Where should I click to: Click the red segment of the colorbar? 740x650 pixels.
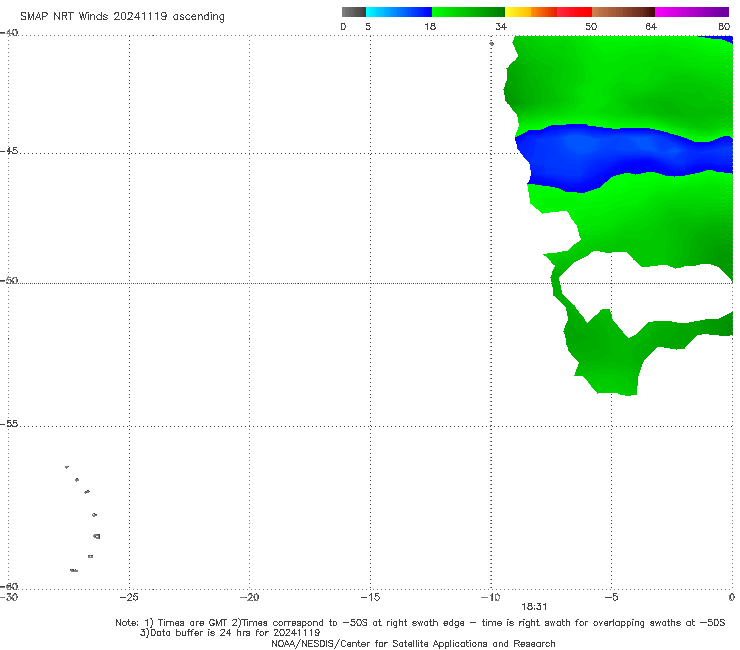pyautogui.click(x=574, y=12)
